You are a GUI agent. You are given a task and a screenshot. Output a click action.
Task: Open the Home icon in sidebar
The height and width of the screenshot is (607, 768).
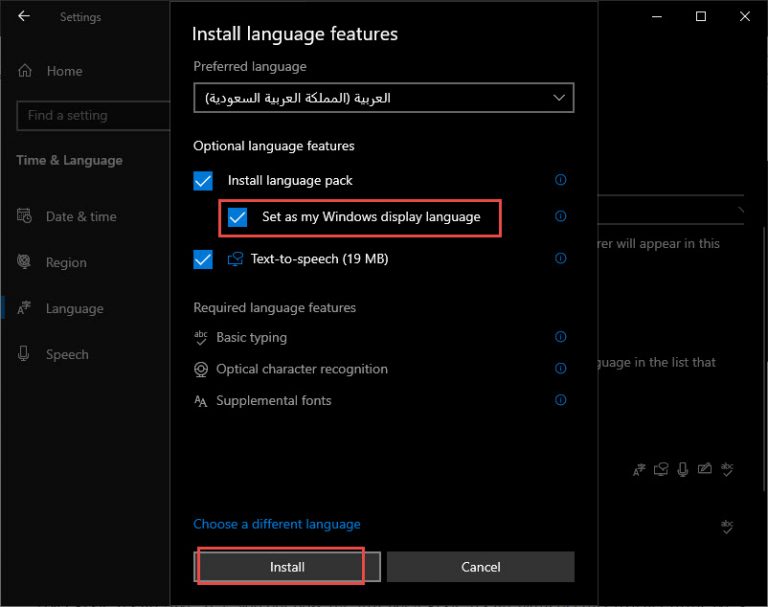(x=24, y=71)
